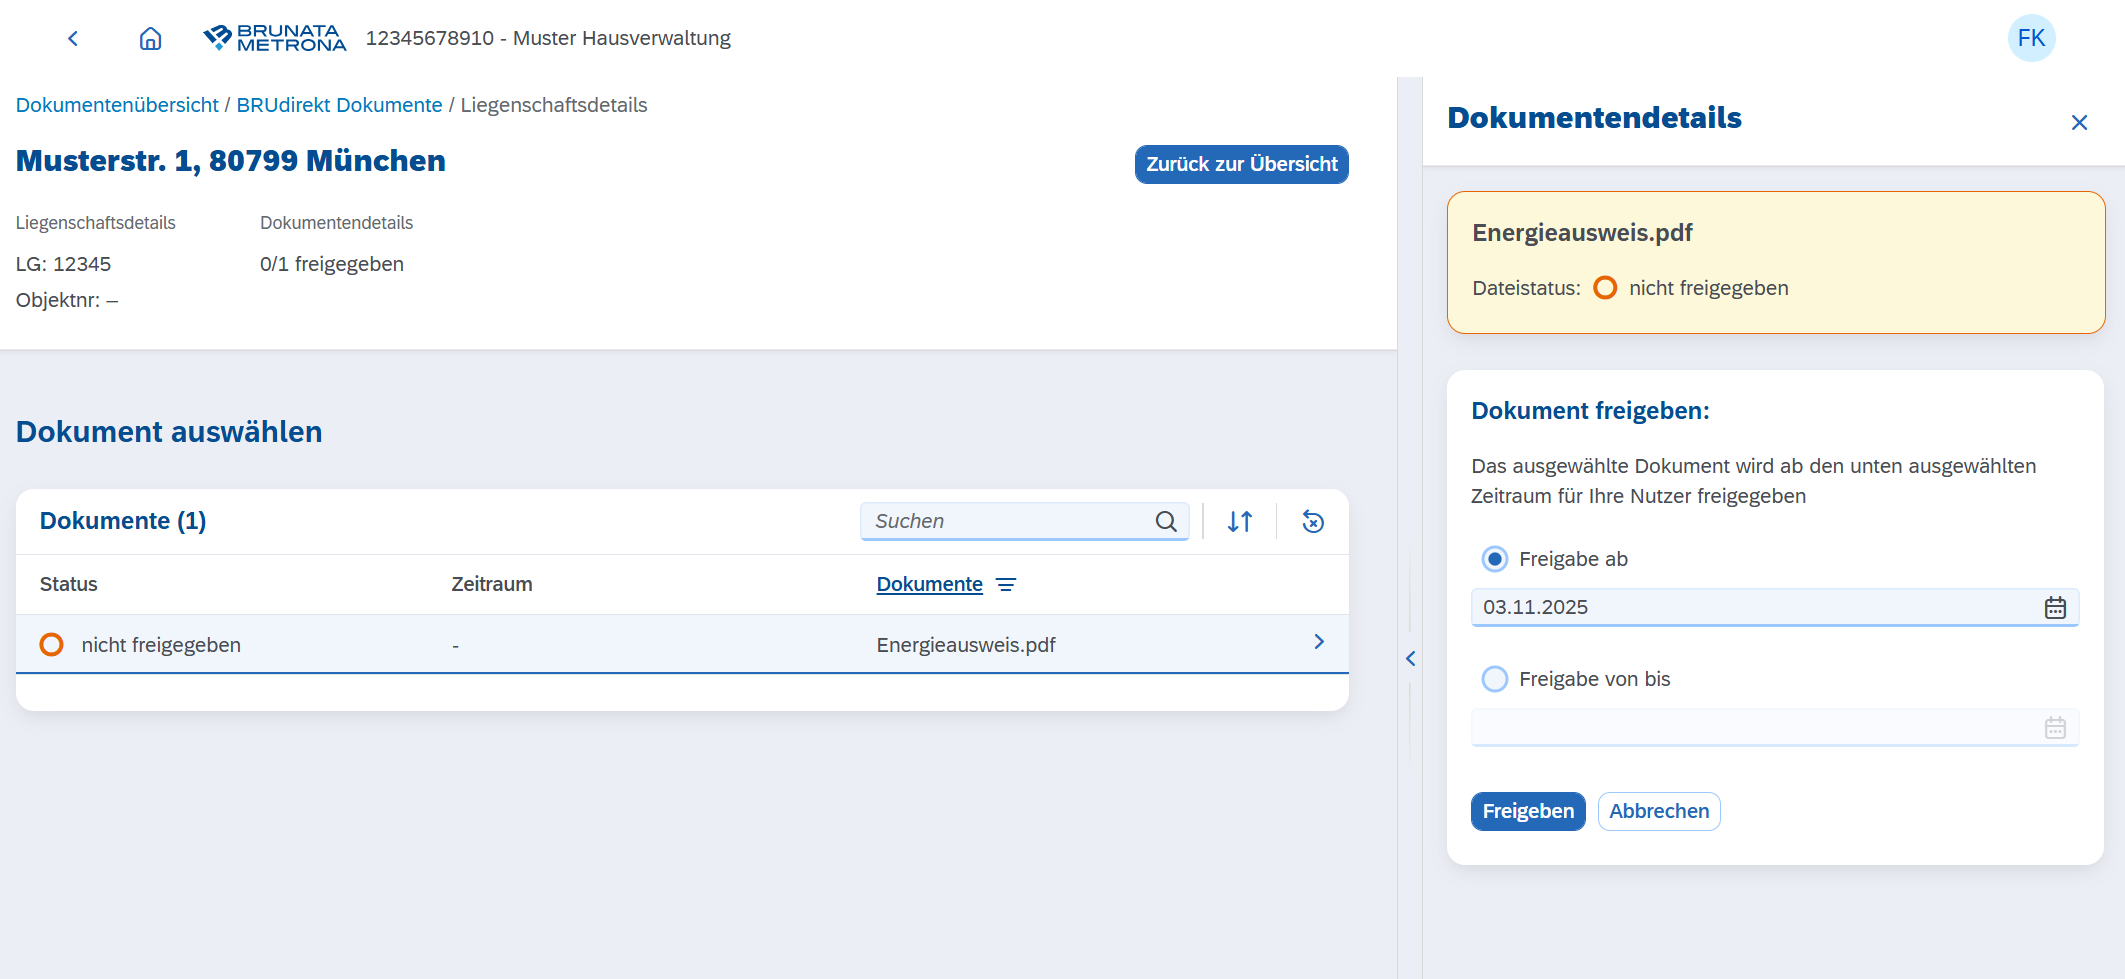Select the Freigabe ab radio button
This screenshot has height=979, width=2125.
point(1494,559)
